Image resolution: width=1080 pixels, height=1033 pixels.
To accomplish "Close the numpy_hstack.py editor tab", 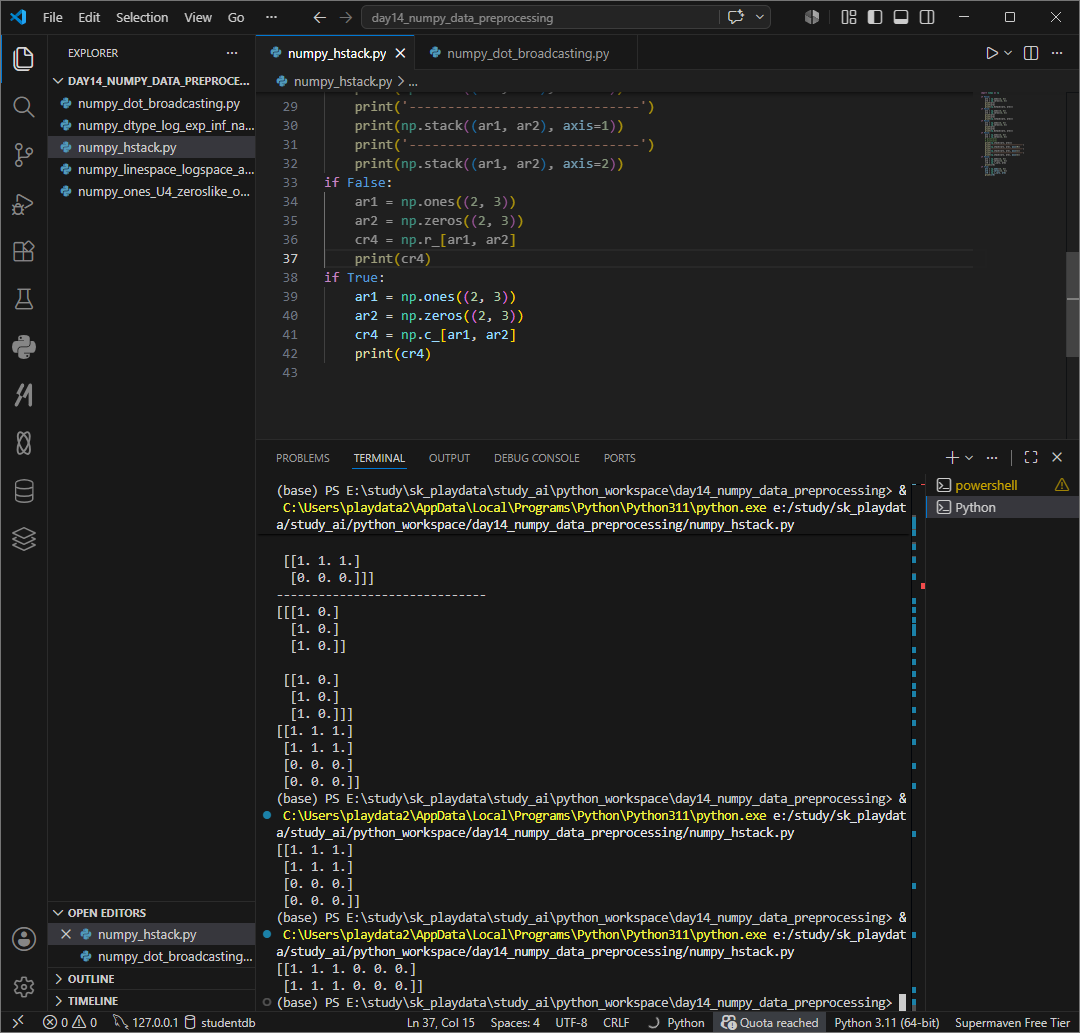I will coord(401,53).
